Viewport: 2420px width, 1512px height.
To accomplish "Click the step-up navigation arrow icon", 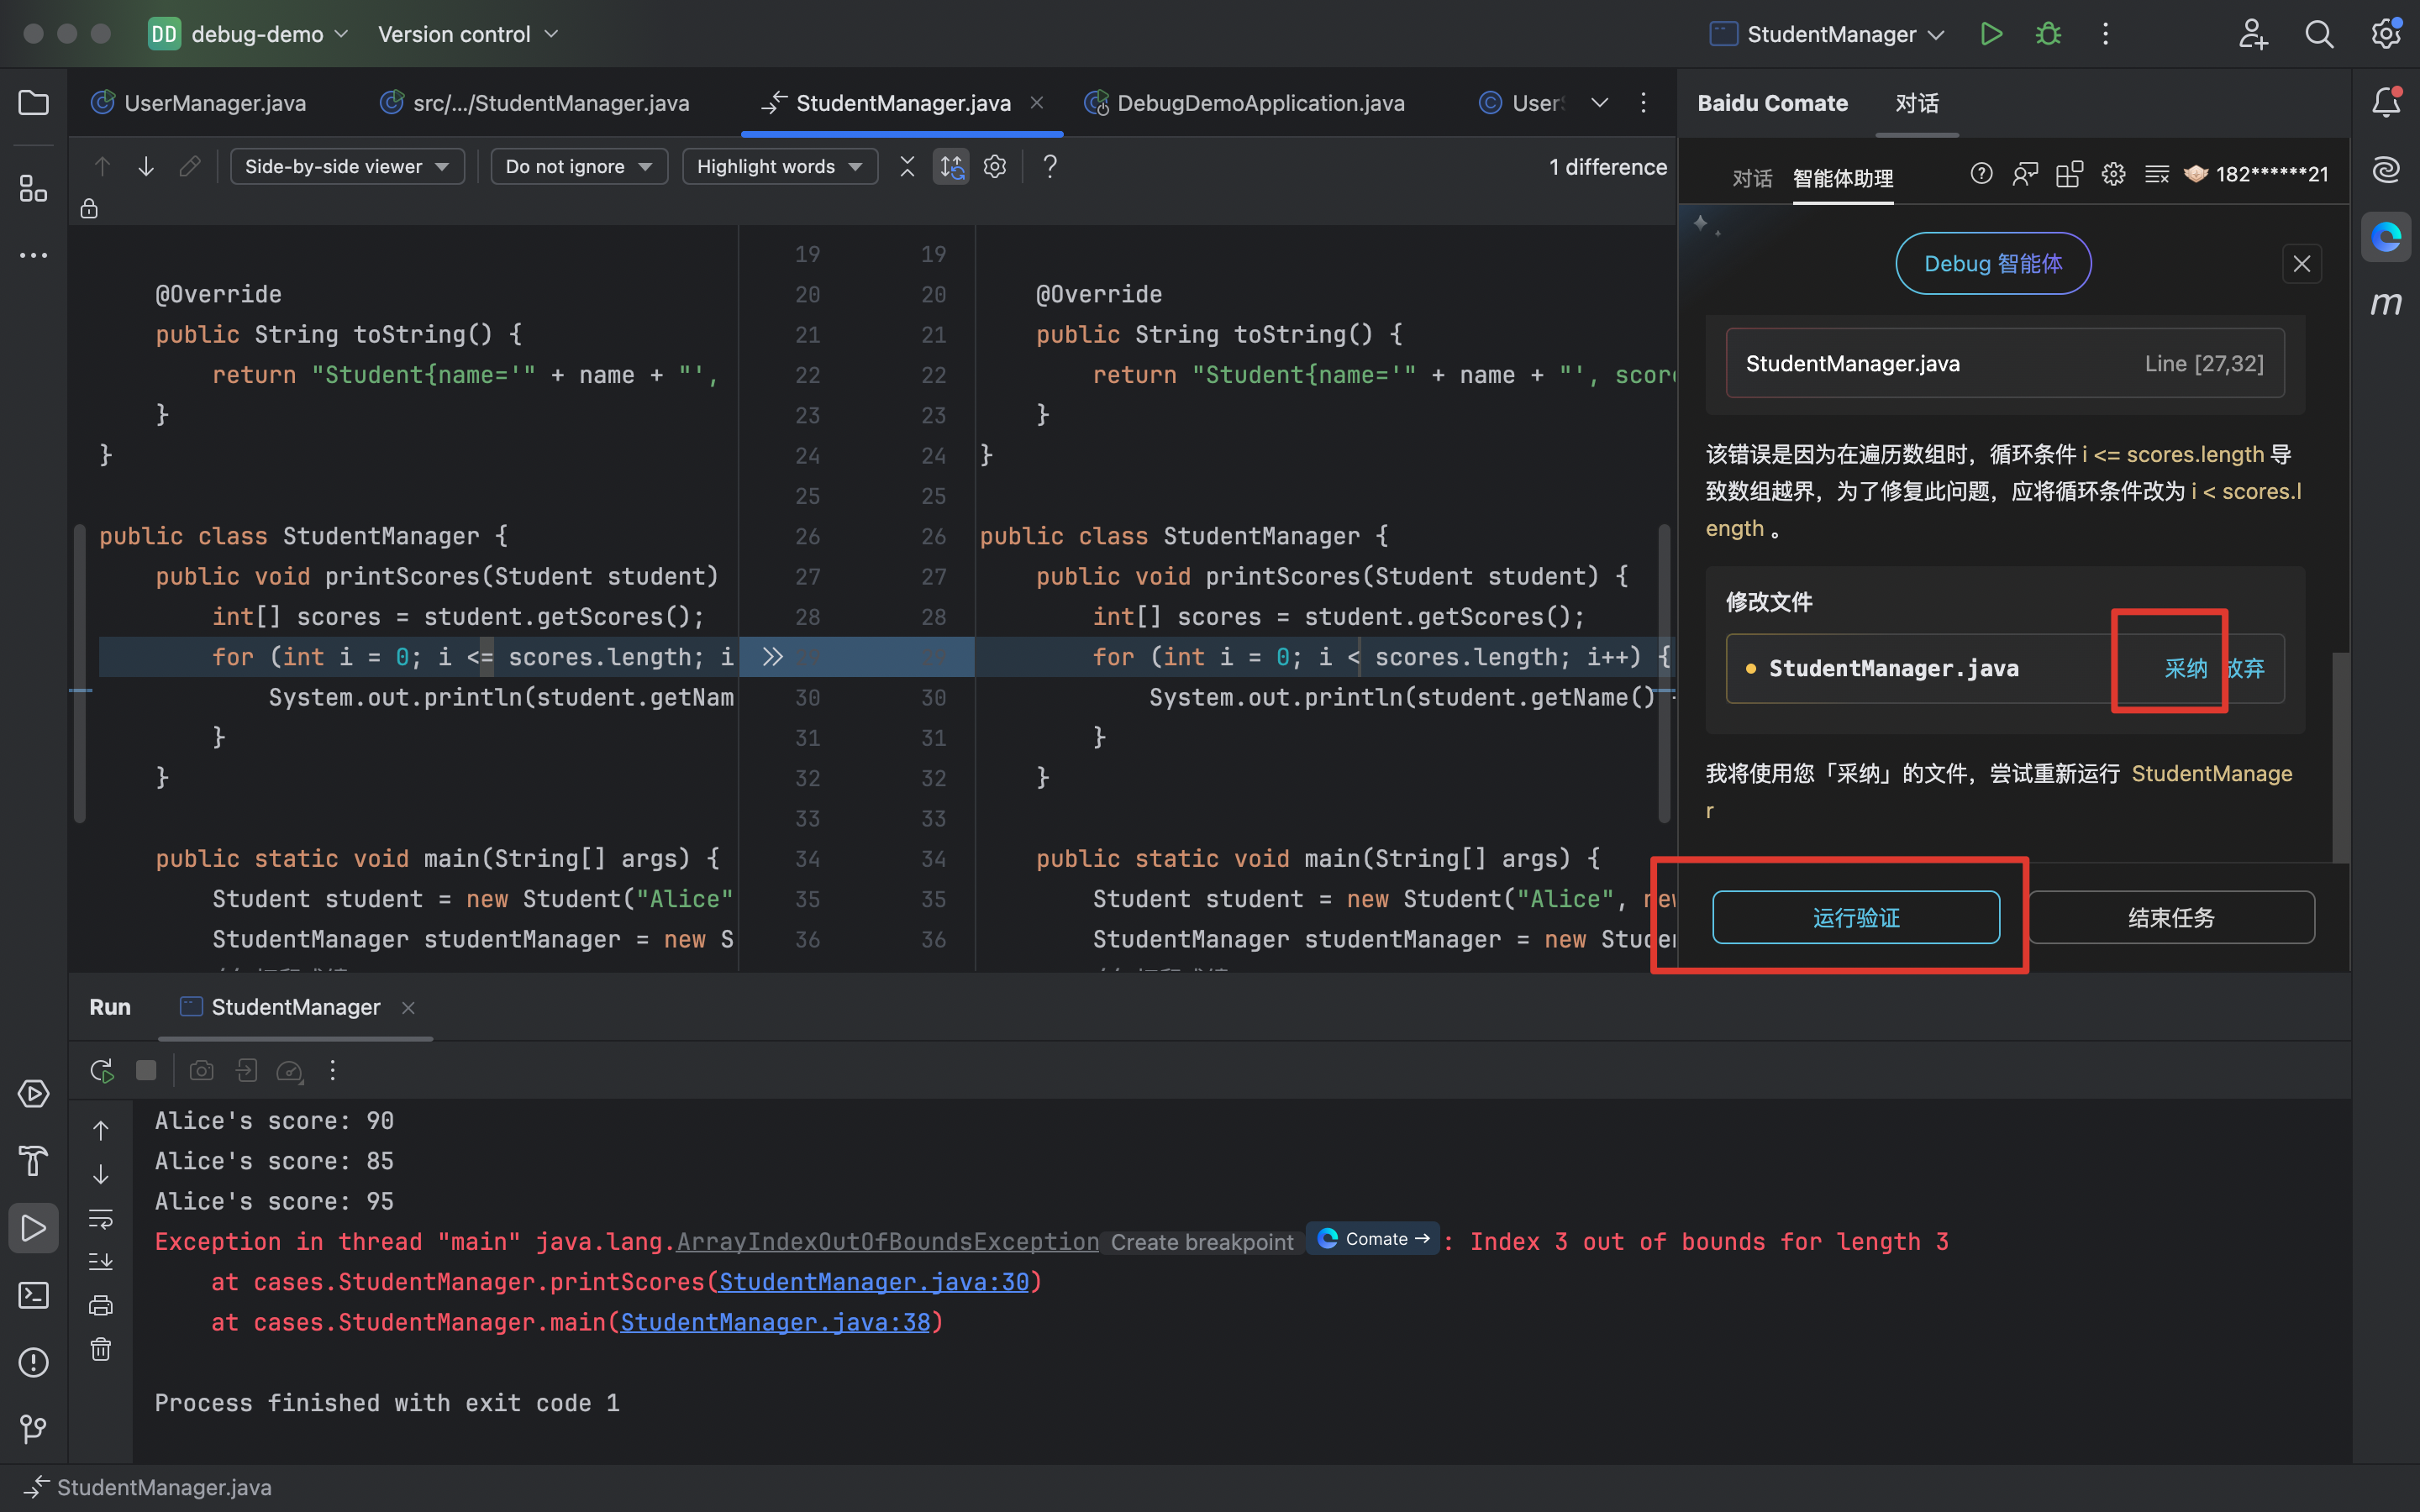I will click(x=99, y=165).
